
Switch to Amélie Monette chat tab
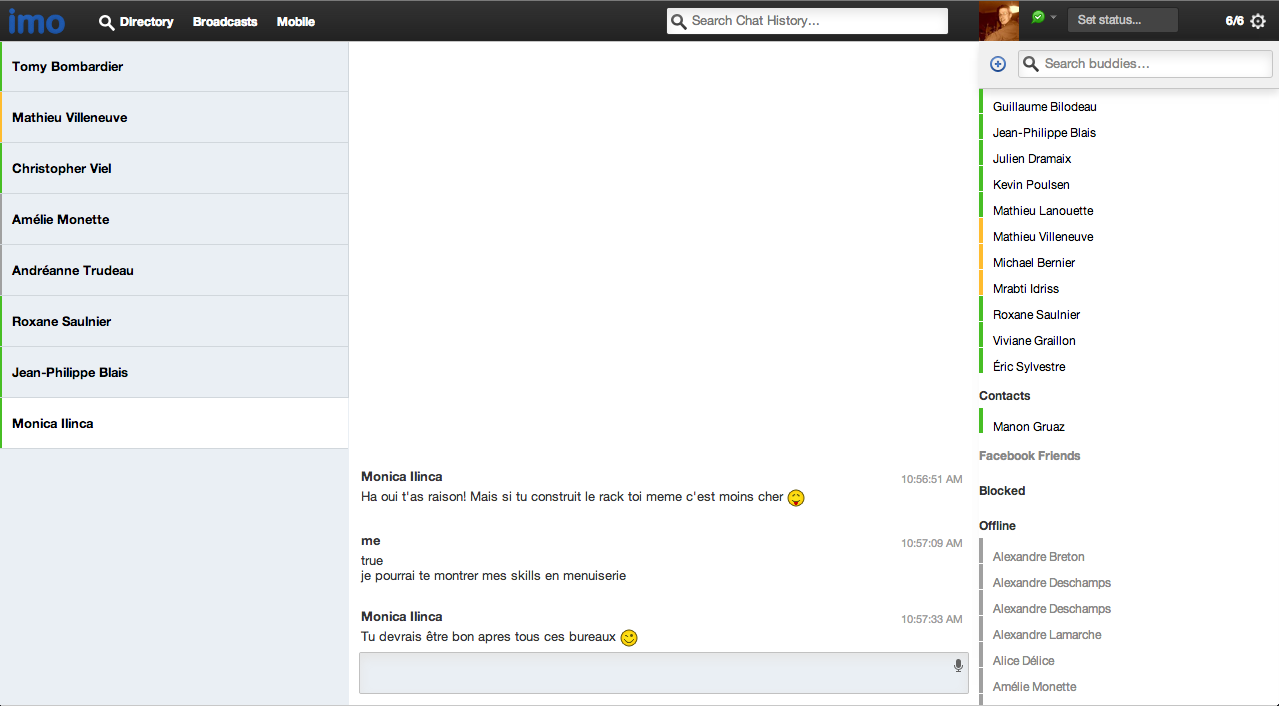(x=174, y=219)
